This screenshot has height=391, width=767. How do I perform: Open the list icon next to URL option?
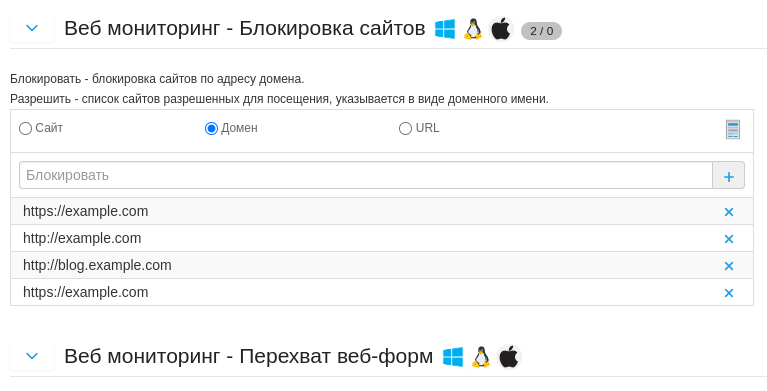(x=732, y=129)
